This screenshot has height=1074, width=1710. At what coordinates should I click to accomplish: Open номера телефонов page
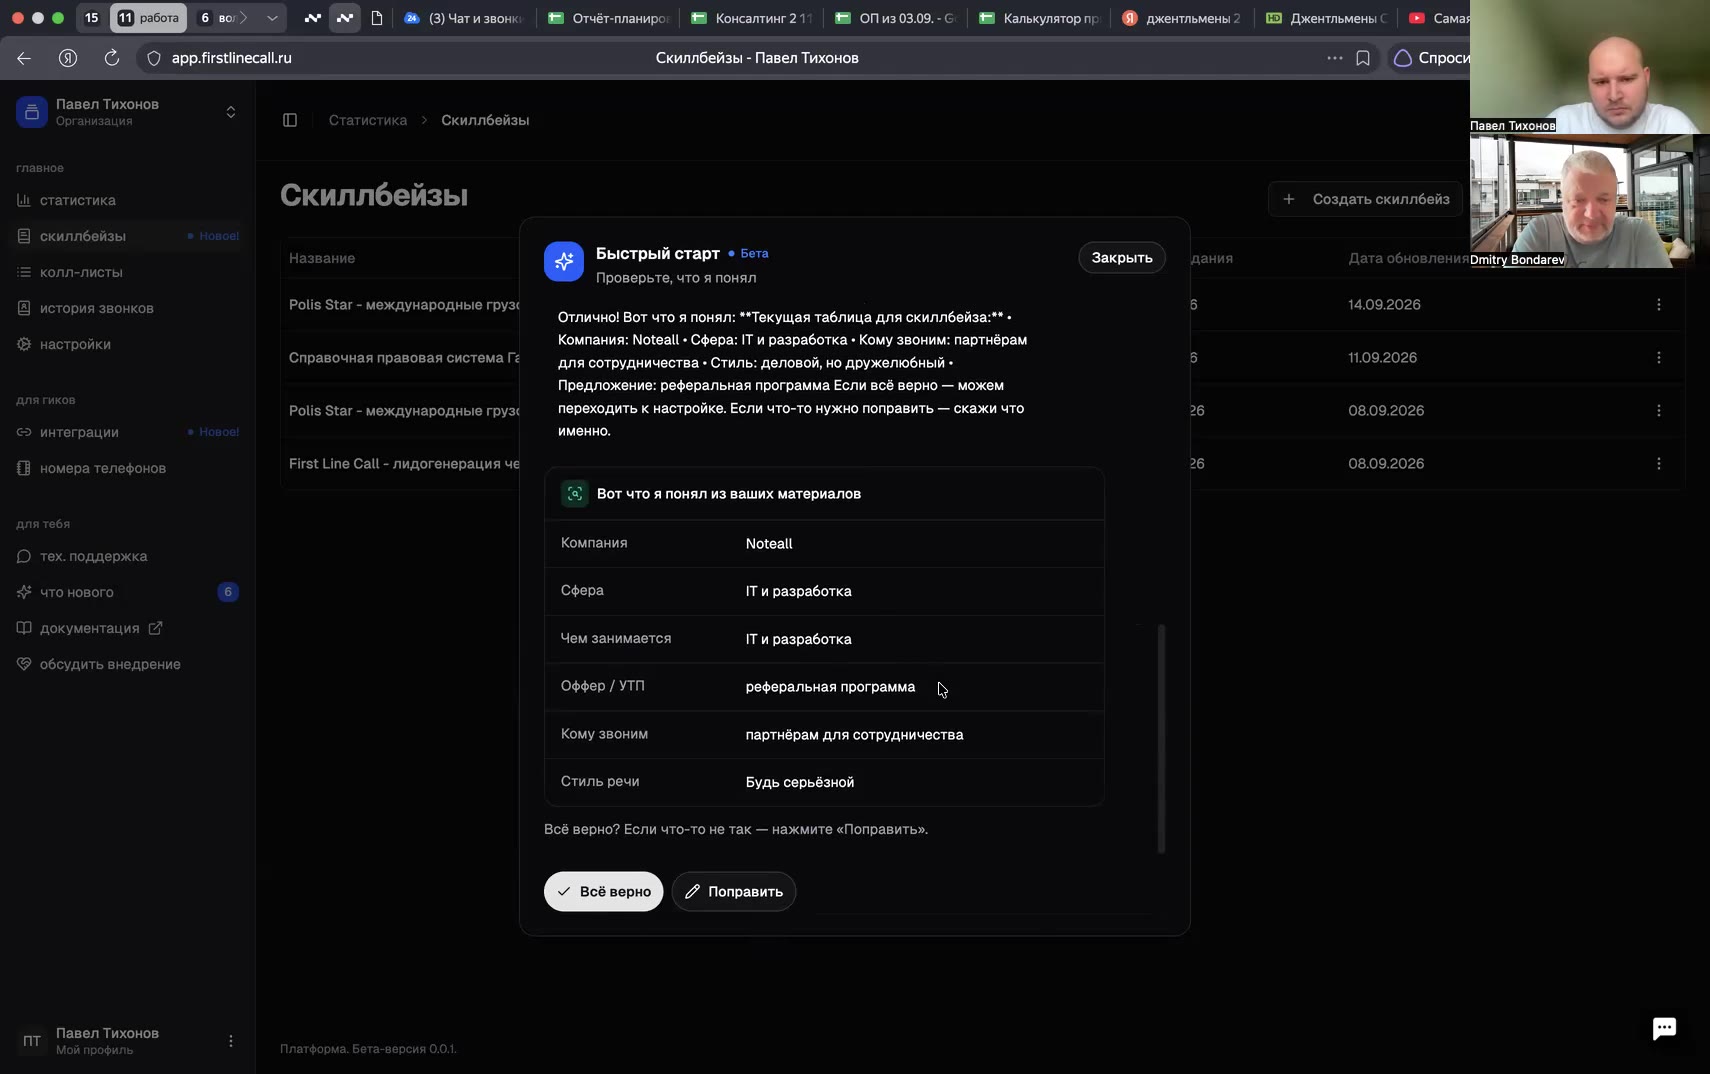click(102, 468)
